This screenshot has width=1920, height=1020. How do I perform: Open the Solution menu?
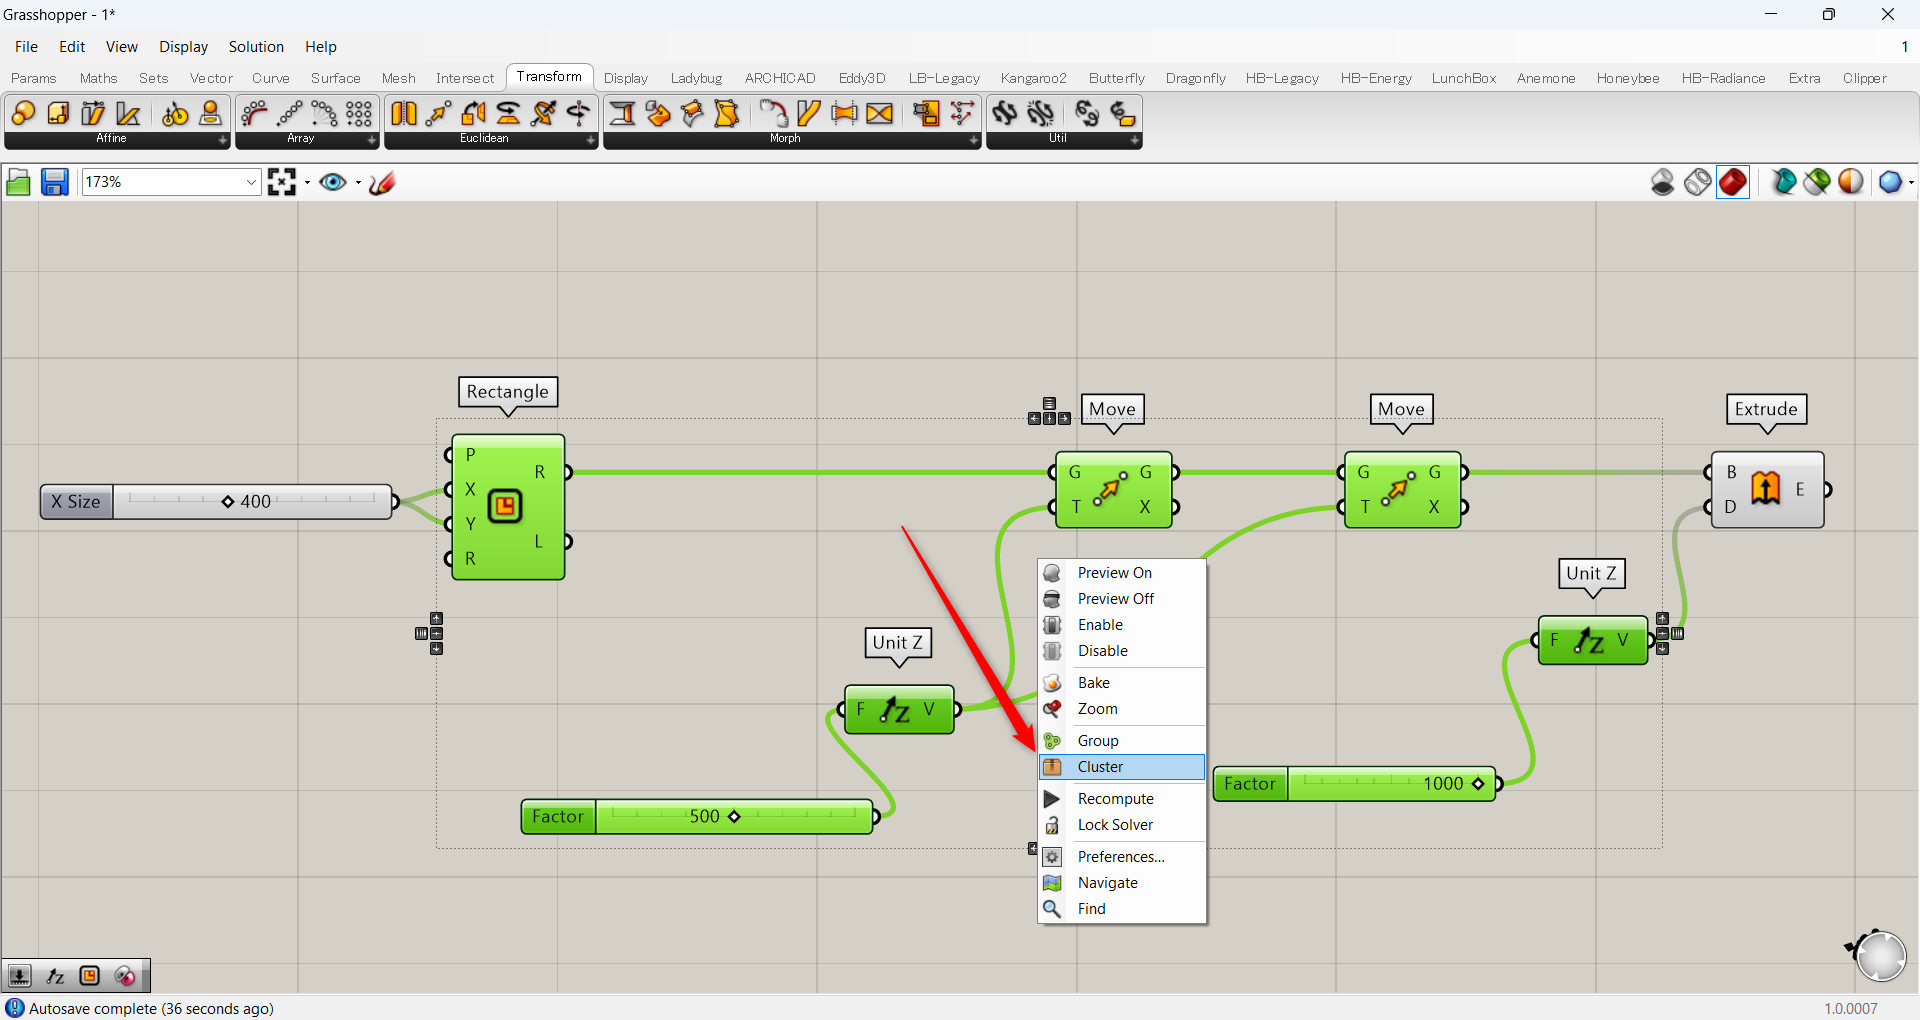pos(256,47)
